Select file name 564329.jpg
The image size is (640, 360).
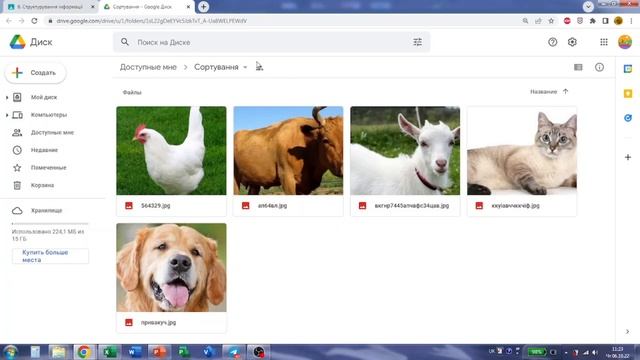click(x=156, y=205)
